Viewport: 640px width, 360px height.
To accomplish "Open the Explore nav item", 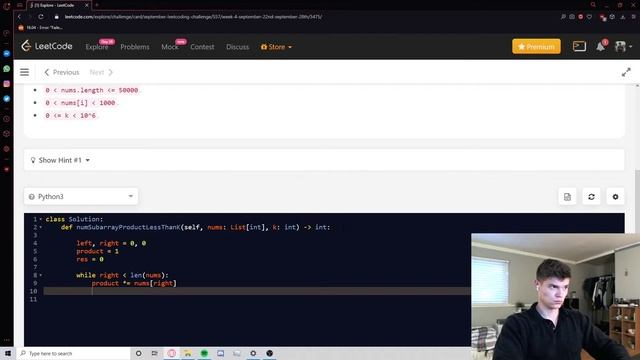I will [97, 47].
